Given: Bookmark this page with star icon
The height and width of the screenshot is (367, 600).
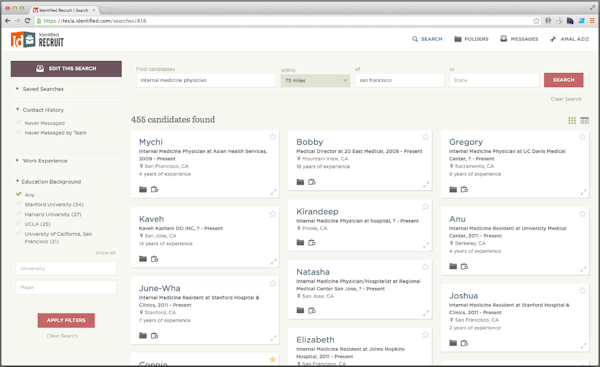Looking at the screenshot, I should [536, 21].
